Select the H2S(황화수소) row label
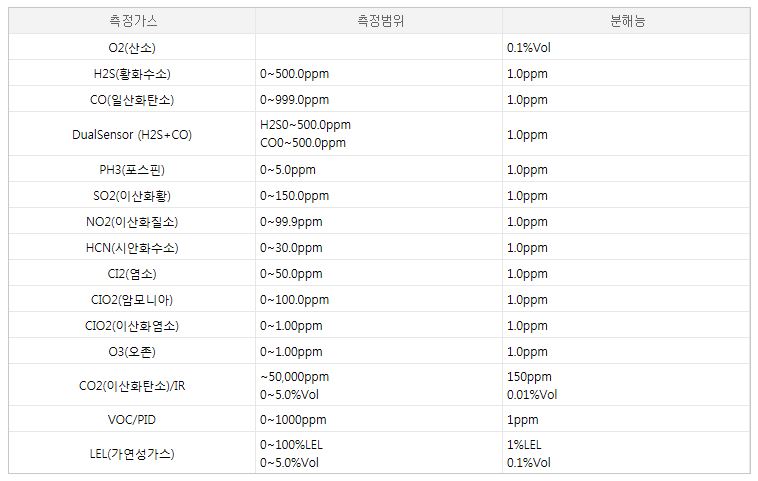 132,73
